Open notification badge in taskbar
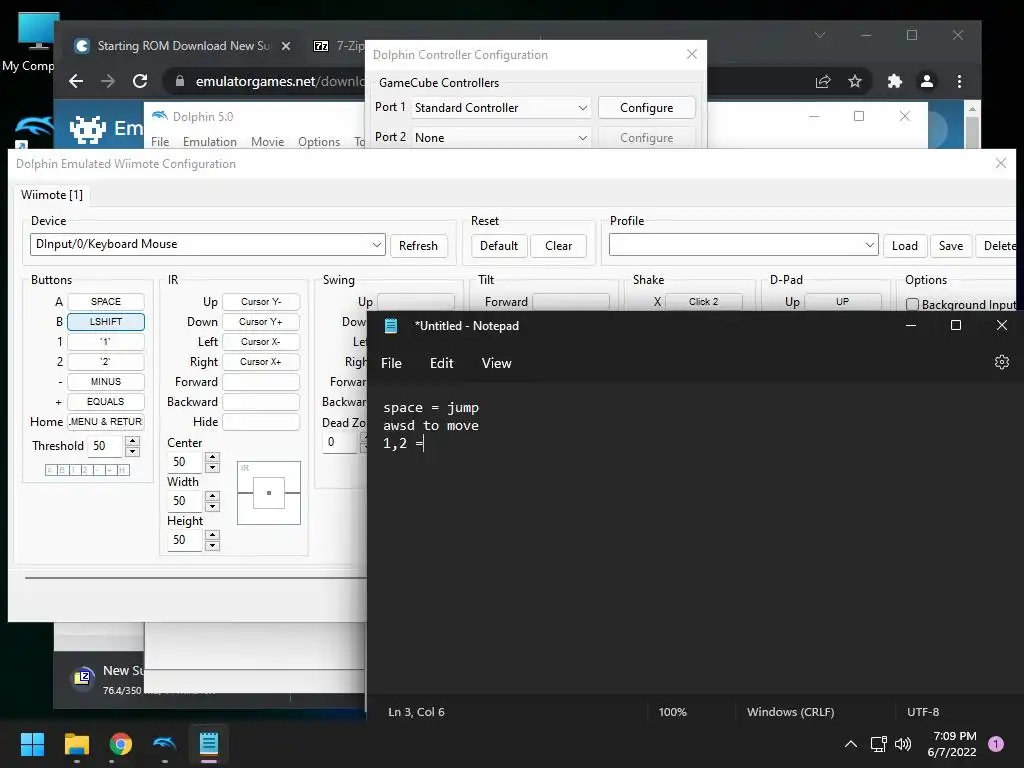 click(995, 743)
